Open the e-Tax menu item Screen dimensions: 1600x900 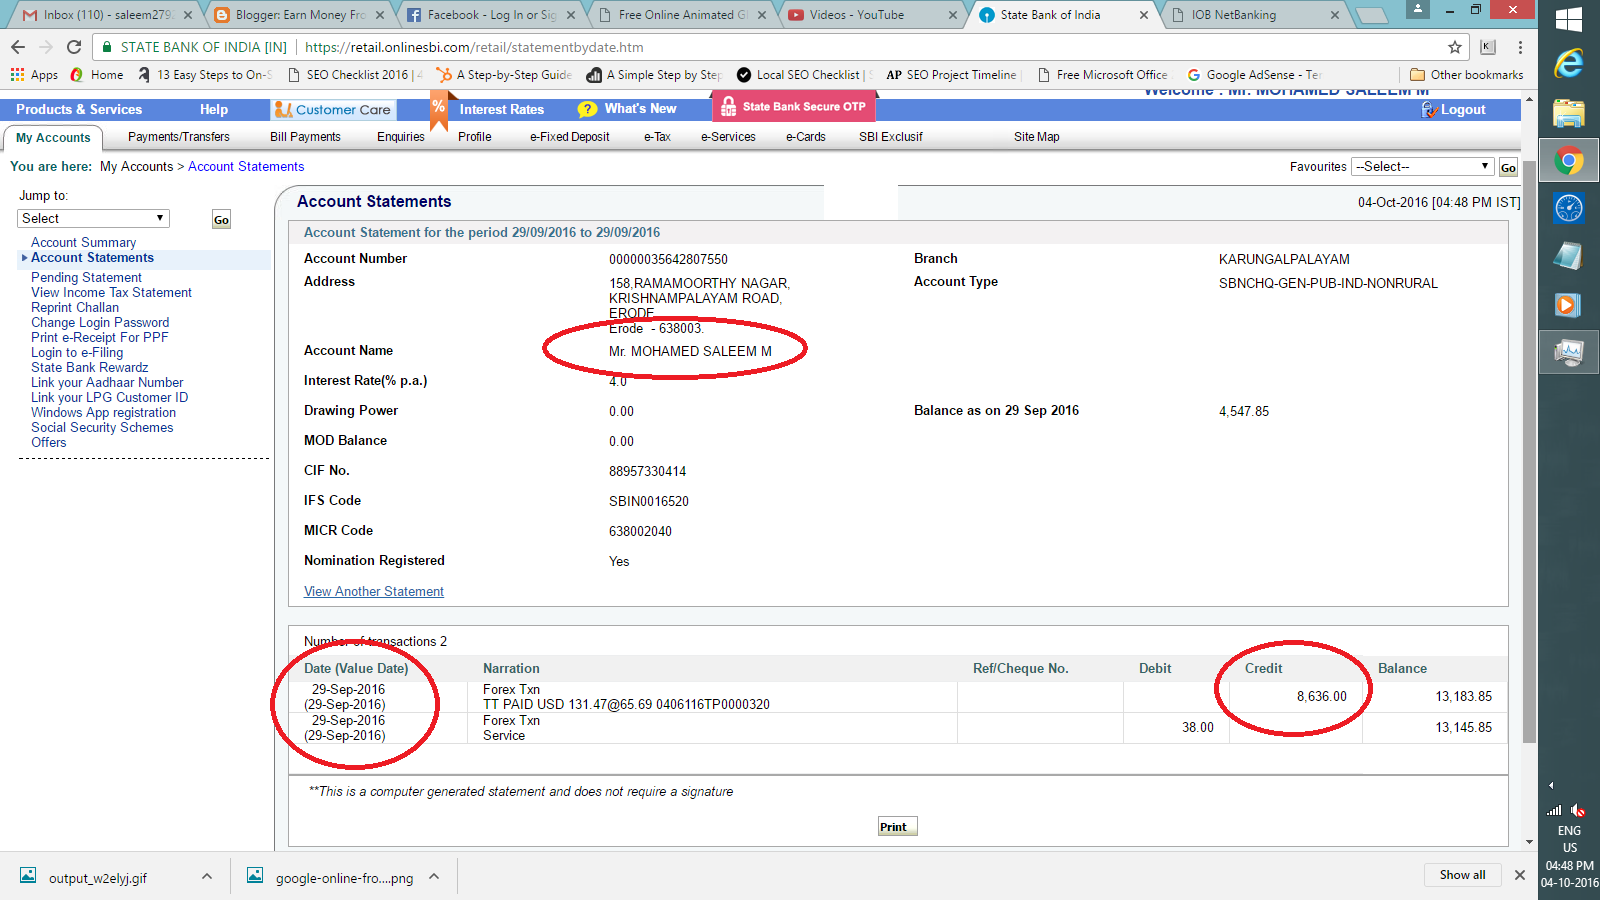tap(657, 137)
